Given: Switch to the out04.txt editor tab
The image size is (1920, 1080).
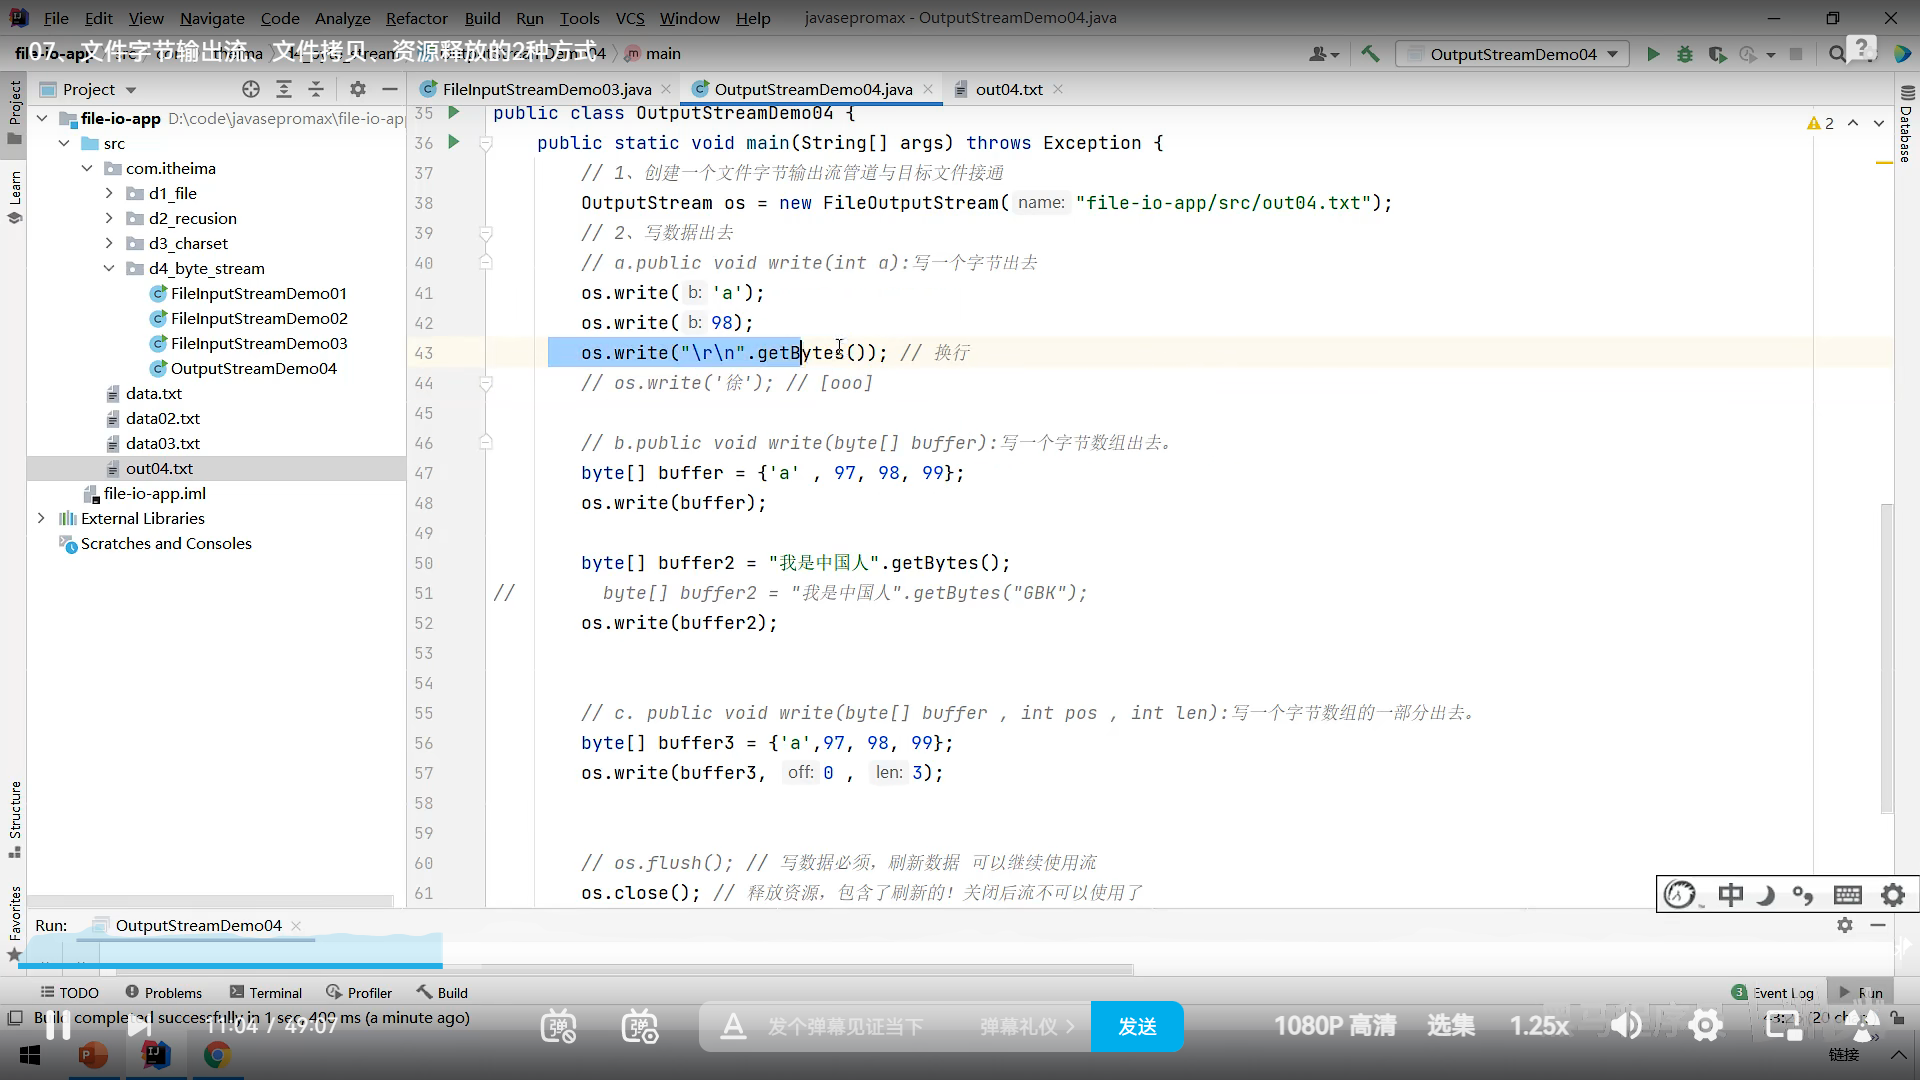Looking at the screenshot, I should coord(1008,89).
